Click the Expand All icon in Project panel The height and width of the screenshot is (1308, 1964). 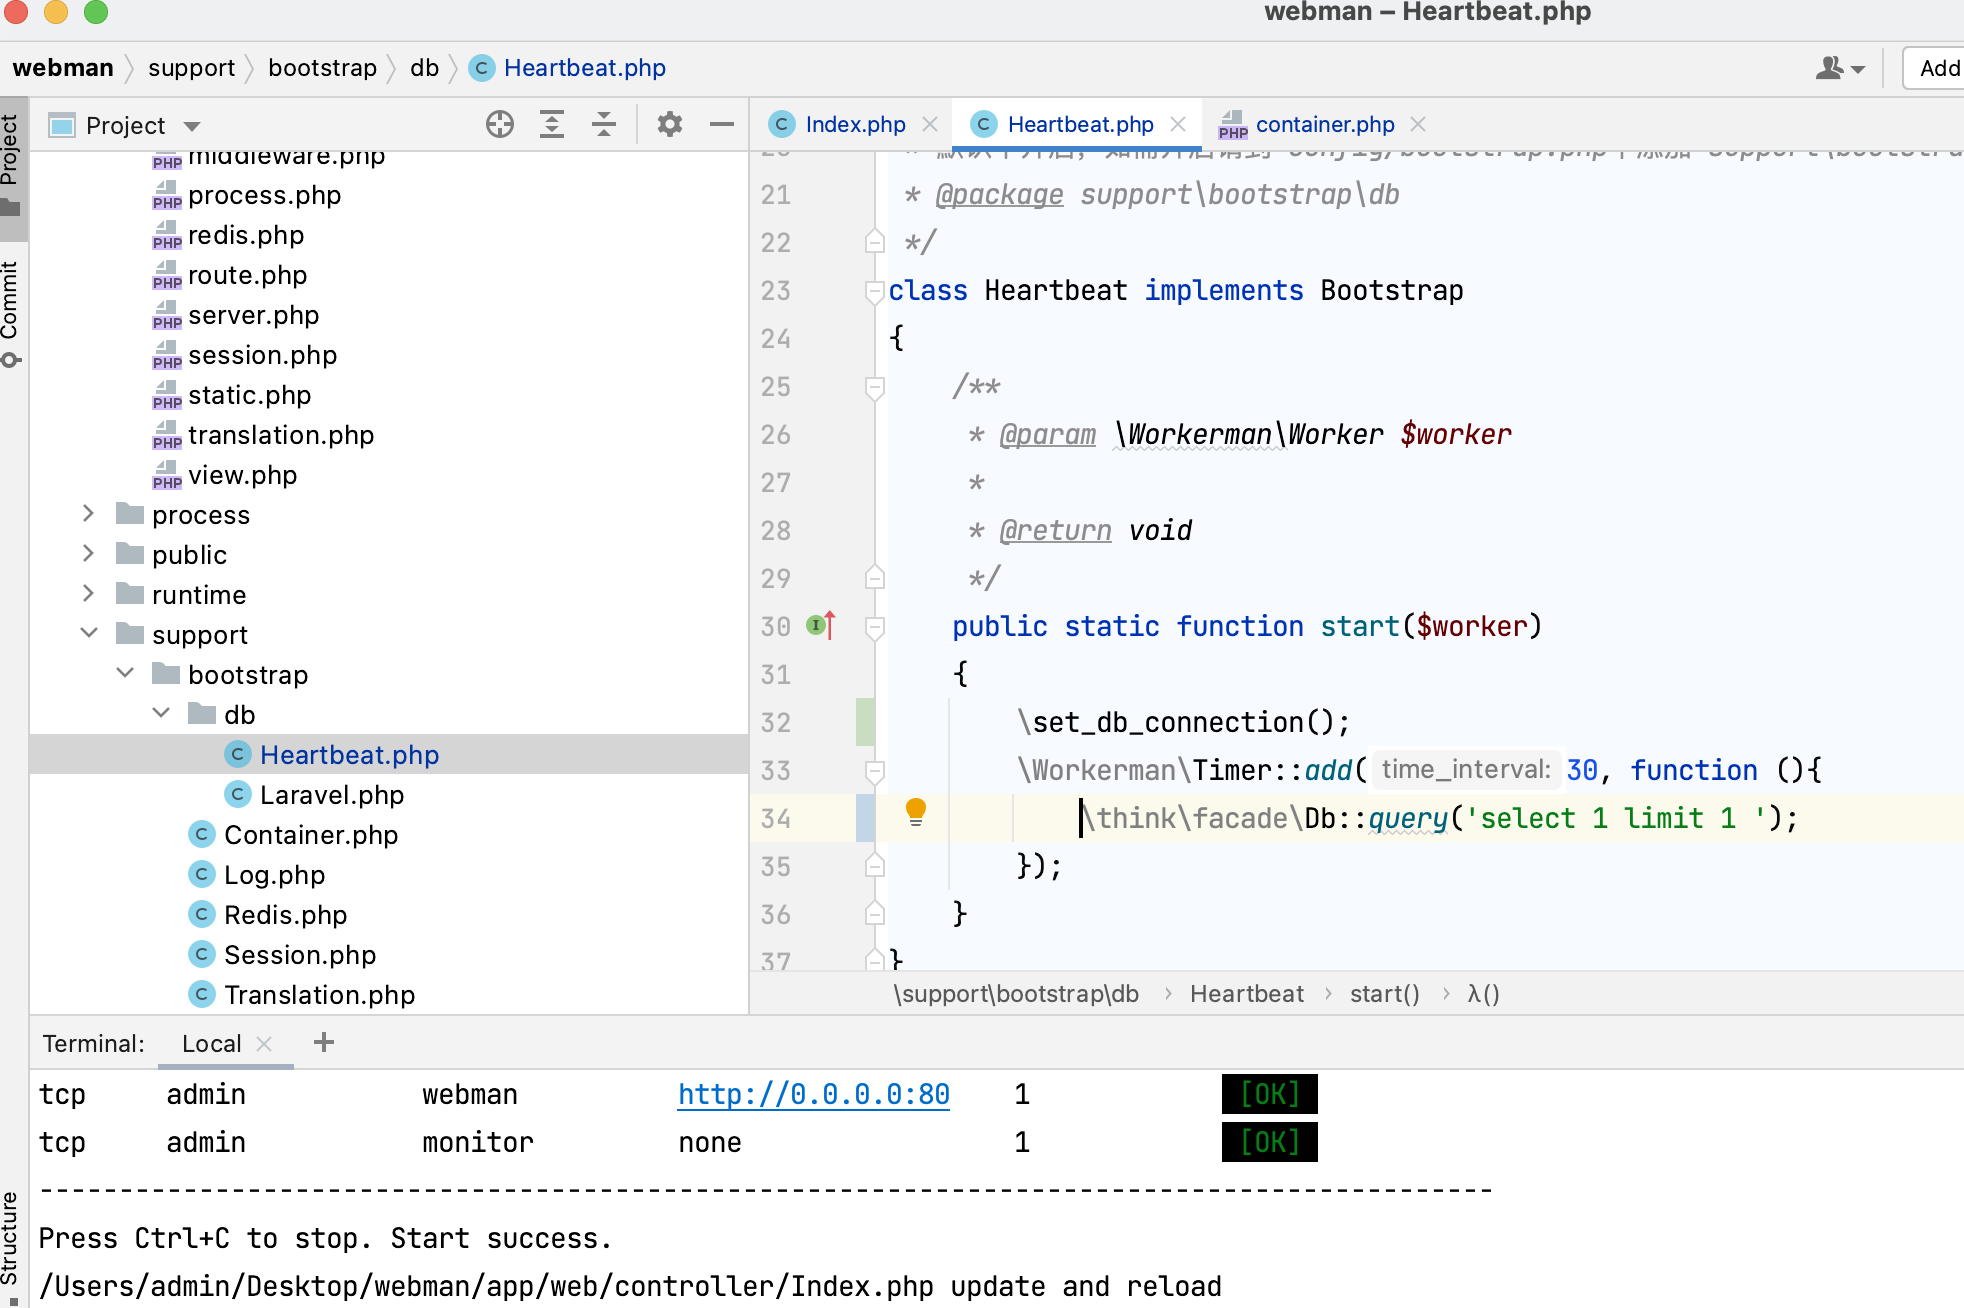click(552, 125)
